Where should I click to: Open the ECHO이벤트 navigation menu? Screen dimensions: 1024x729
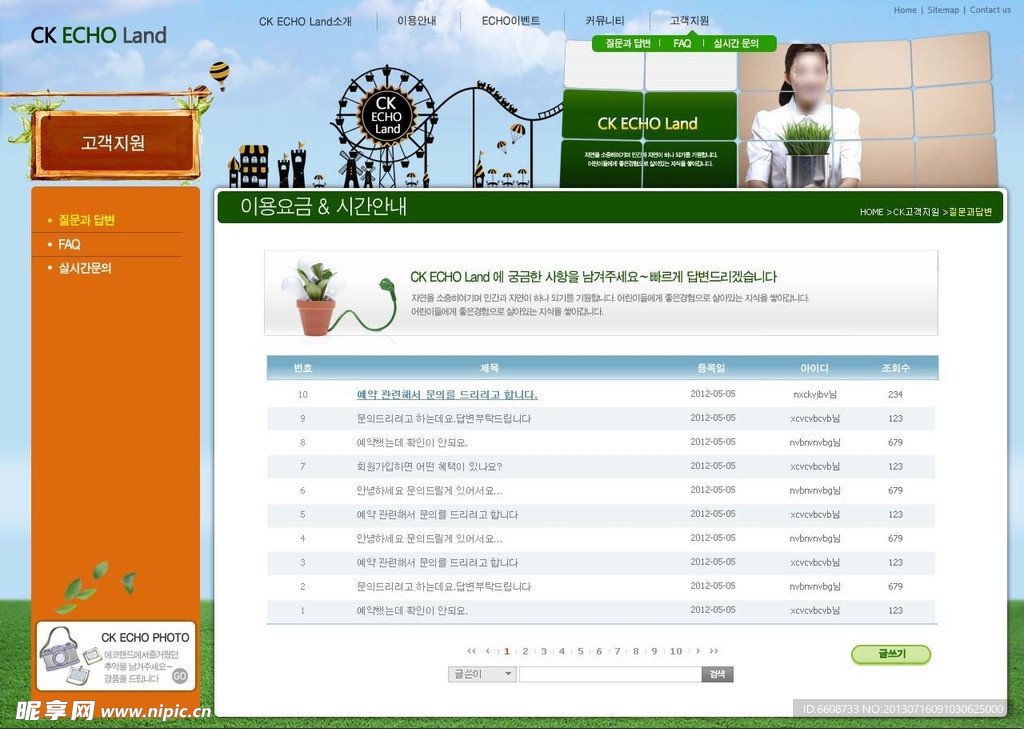coord(510,21)
